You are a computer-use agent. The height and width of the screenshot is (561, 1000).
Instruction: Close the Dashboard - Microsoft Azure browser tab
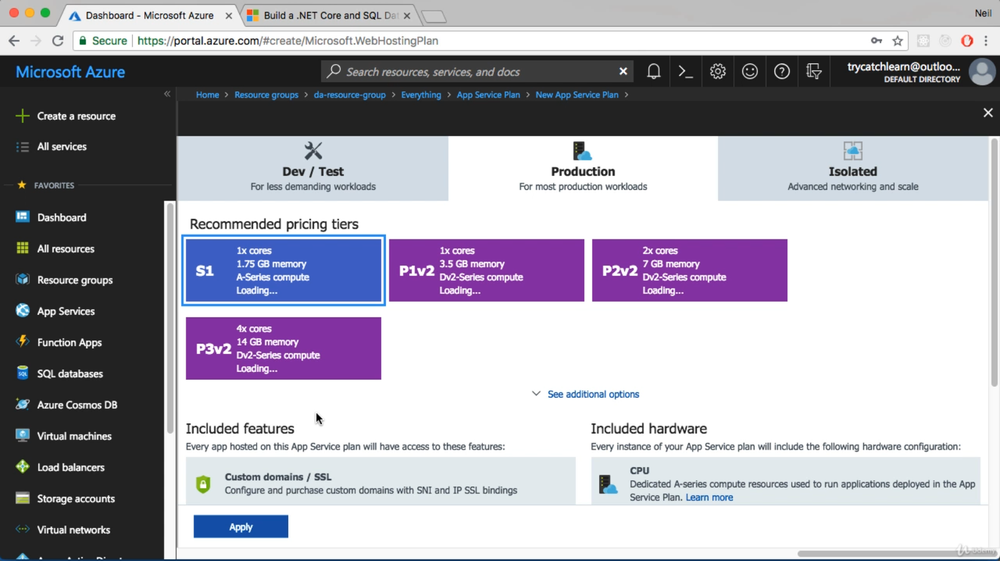228,15
